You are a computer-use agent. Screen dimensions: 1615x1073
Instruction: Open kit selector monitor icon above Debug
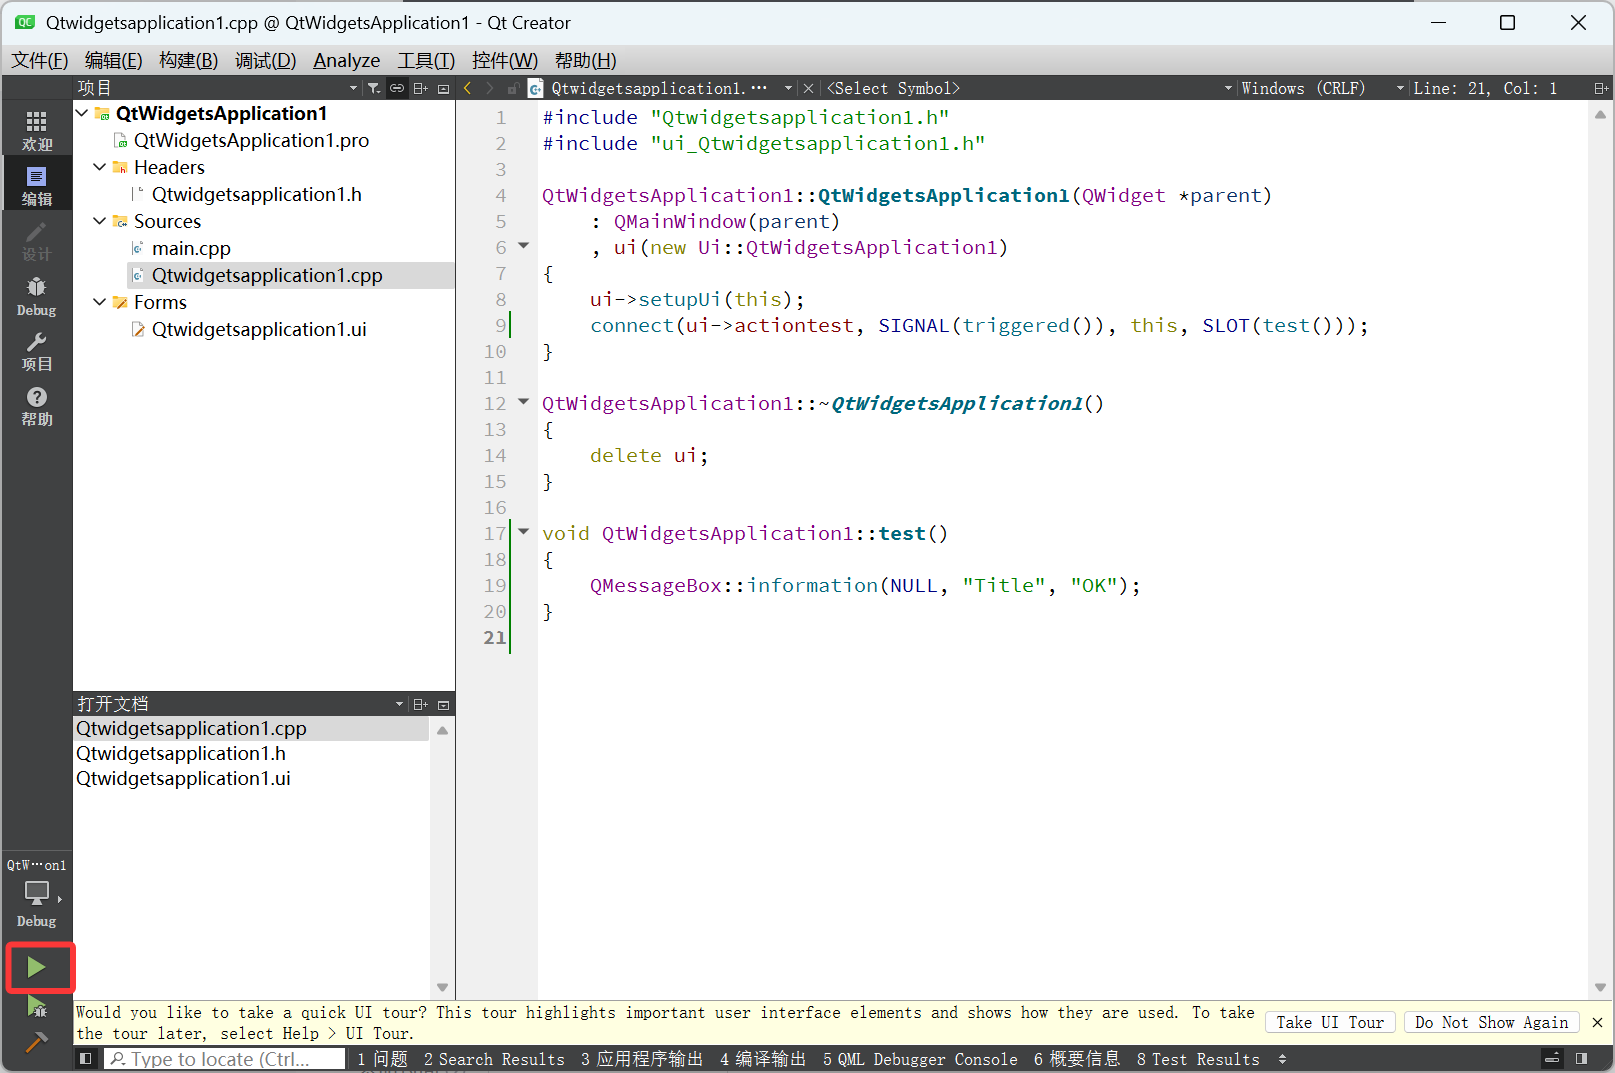pos(37,892)
